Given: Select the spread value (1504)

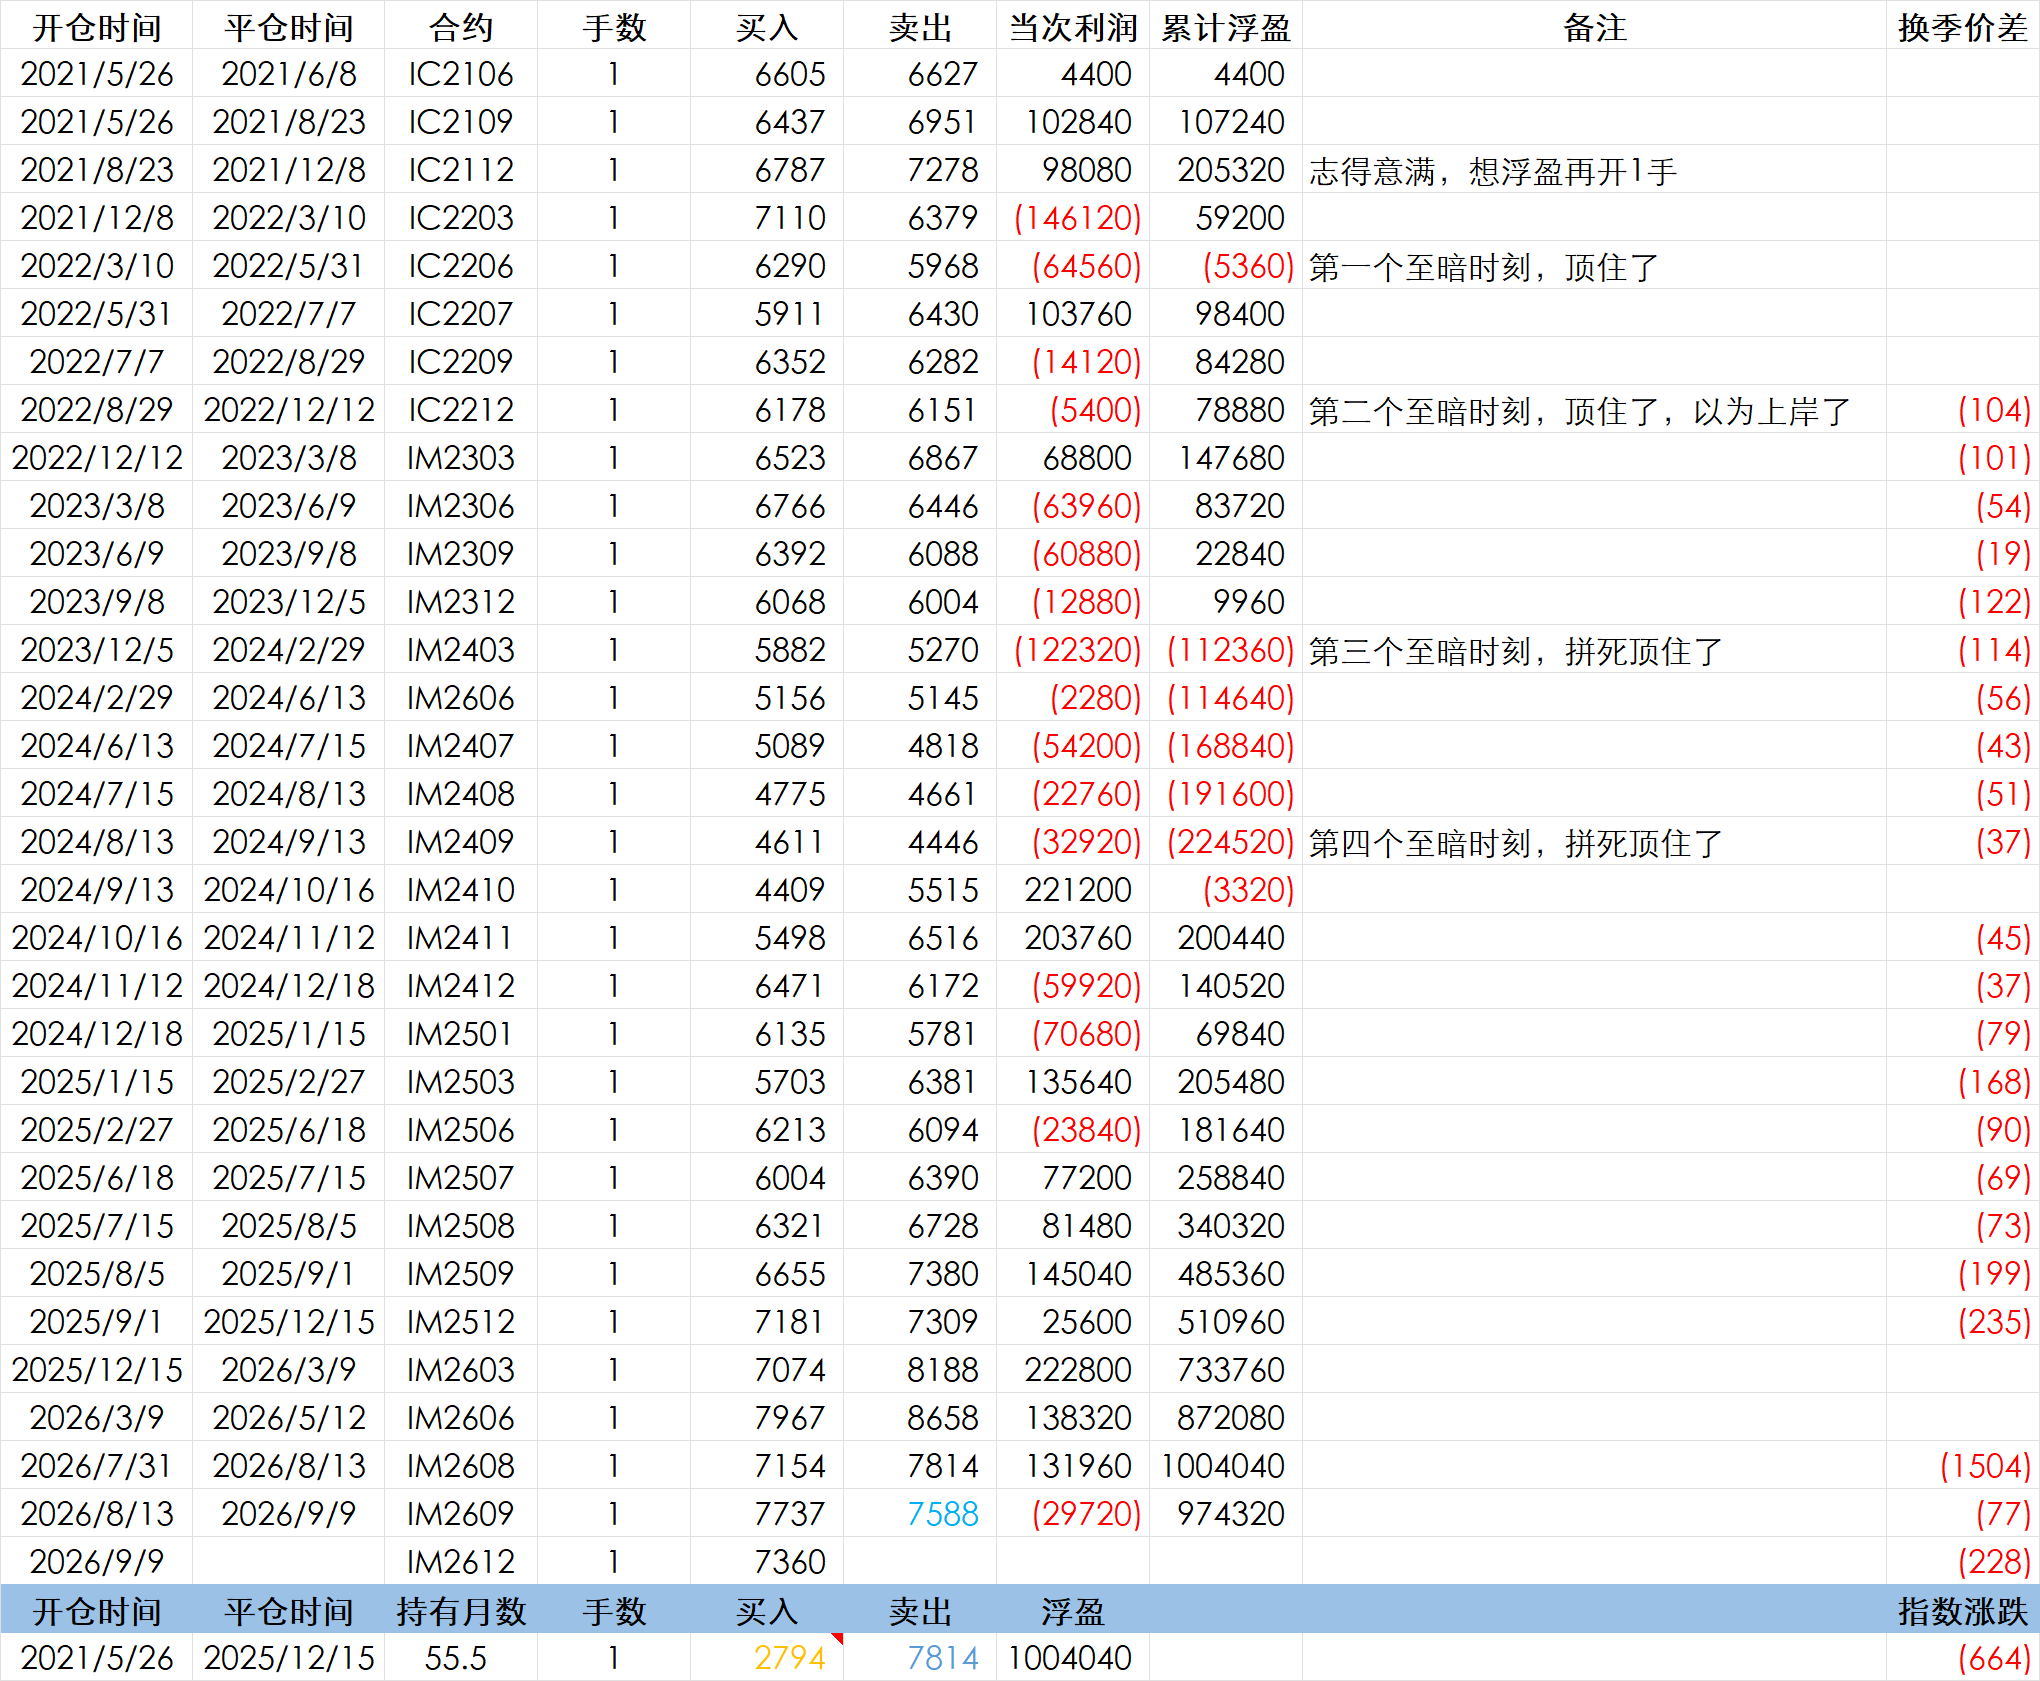Looking at the screenshot, I should pyautogui.click(x=1985, y=1466).
